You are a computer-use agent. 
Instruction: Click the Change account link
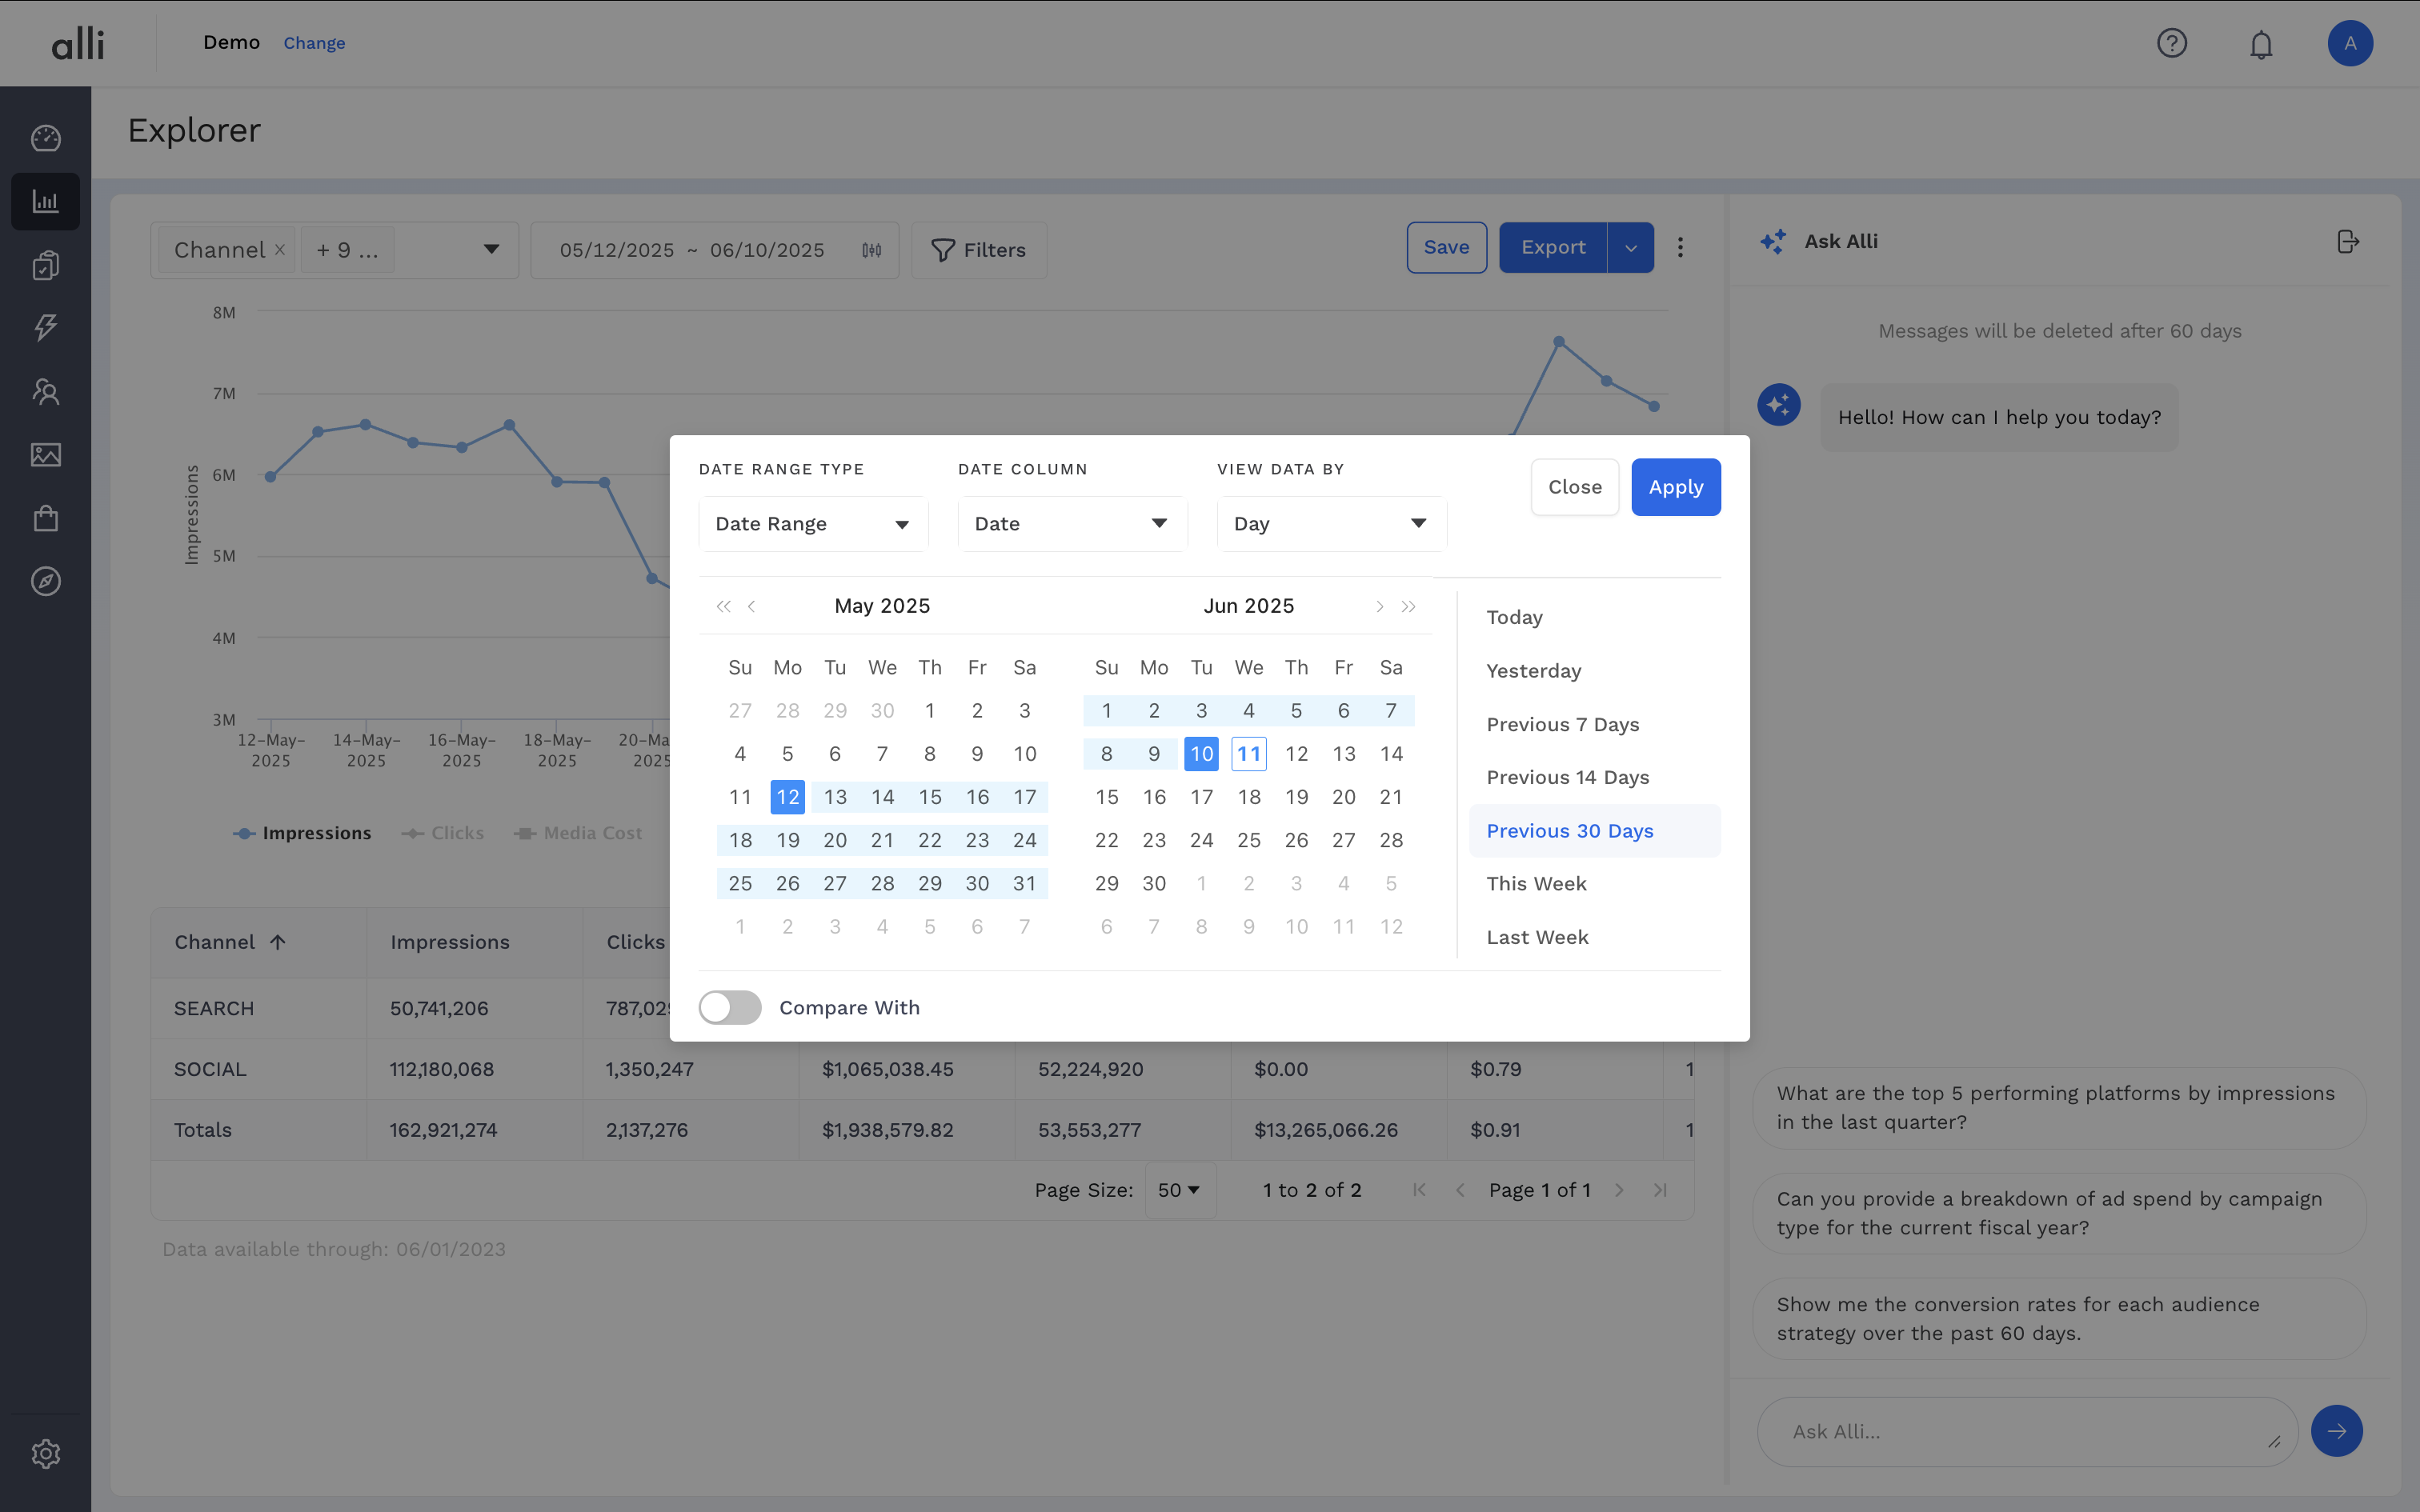click(x=314, y=43)
